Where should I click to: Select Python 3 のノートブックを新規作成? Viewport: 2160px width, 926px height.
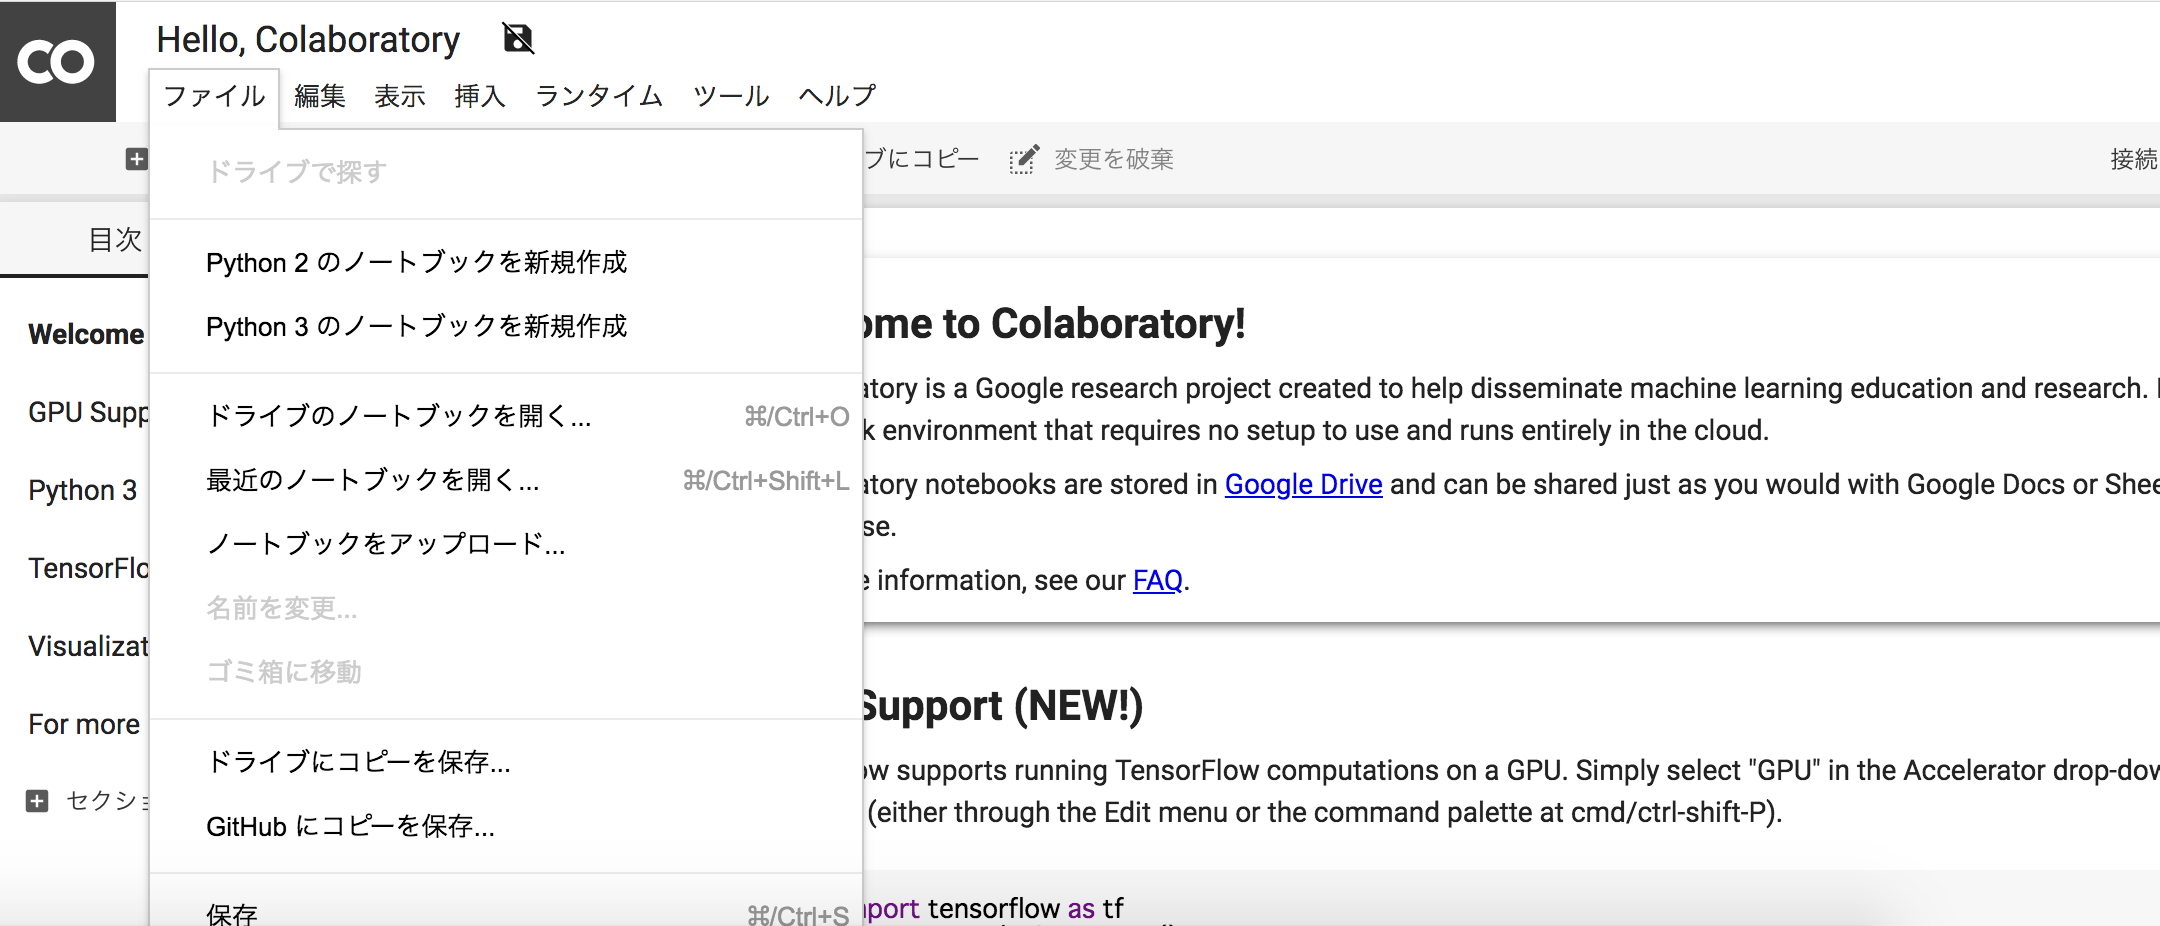(x=506, y=326)
